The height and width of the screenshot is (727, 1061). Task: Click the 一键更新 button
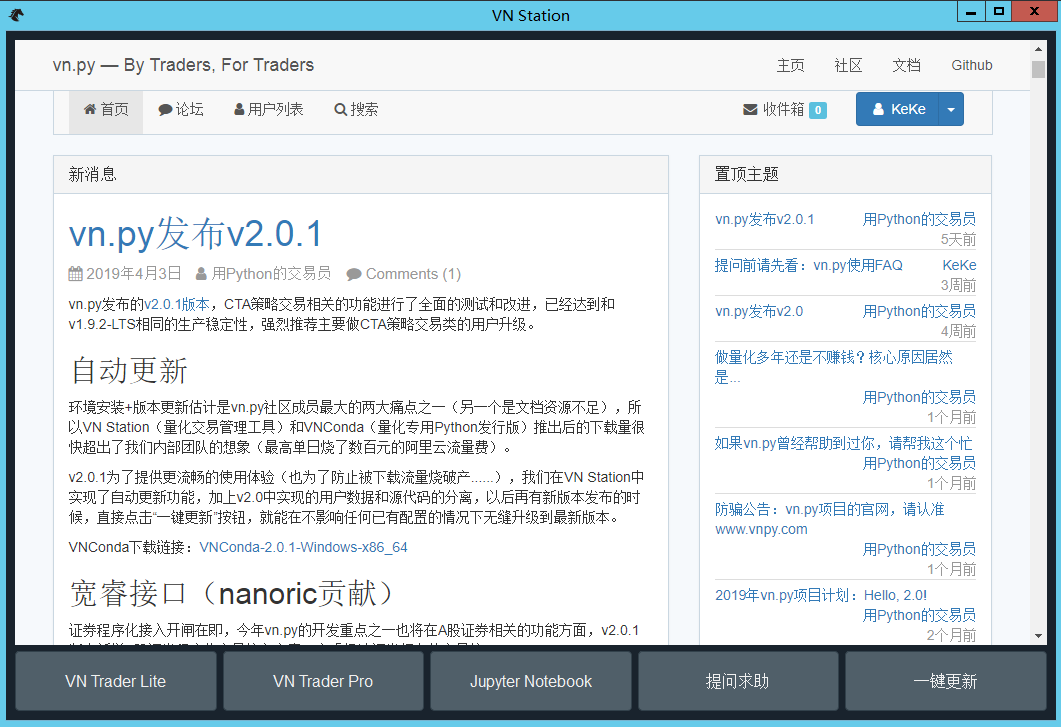[x=946, y=681]
